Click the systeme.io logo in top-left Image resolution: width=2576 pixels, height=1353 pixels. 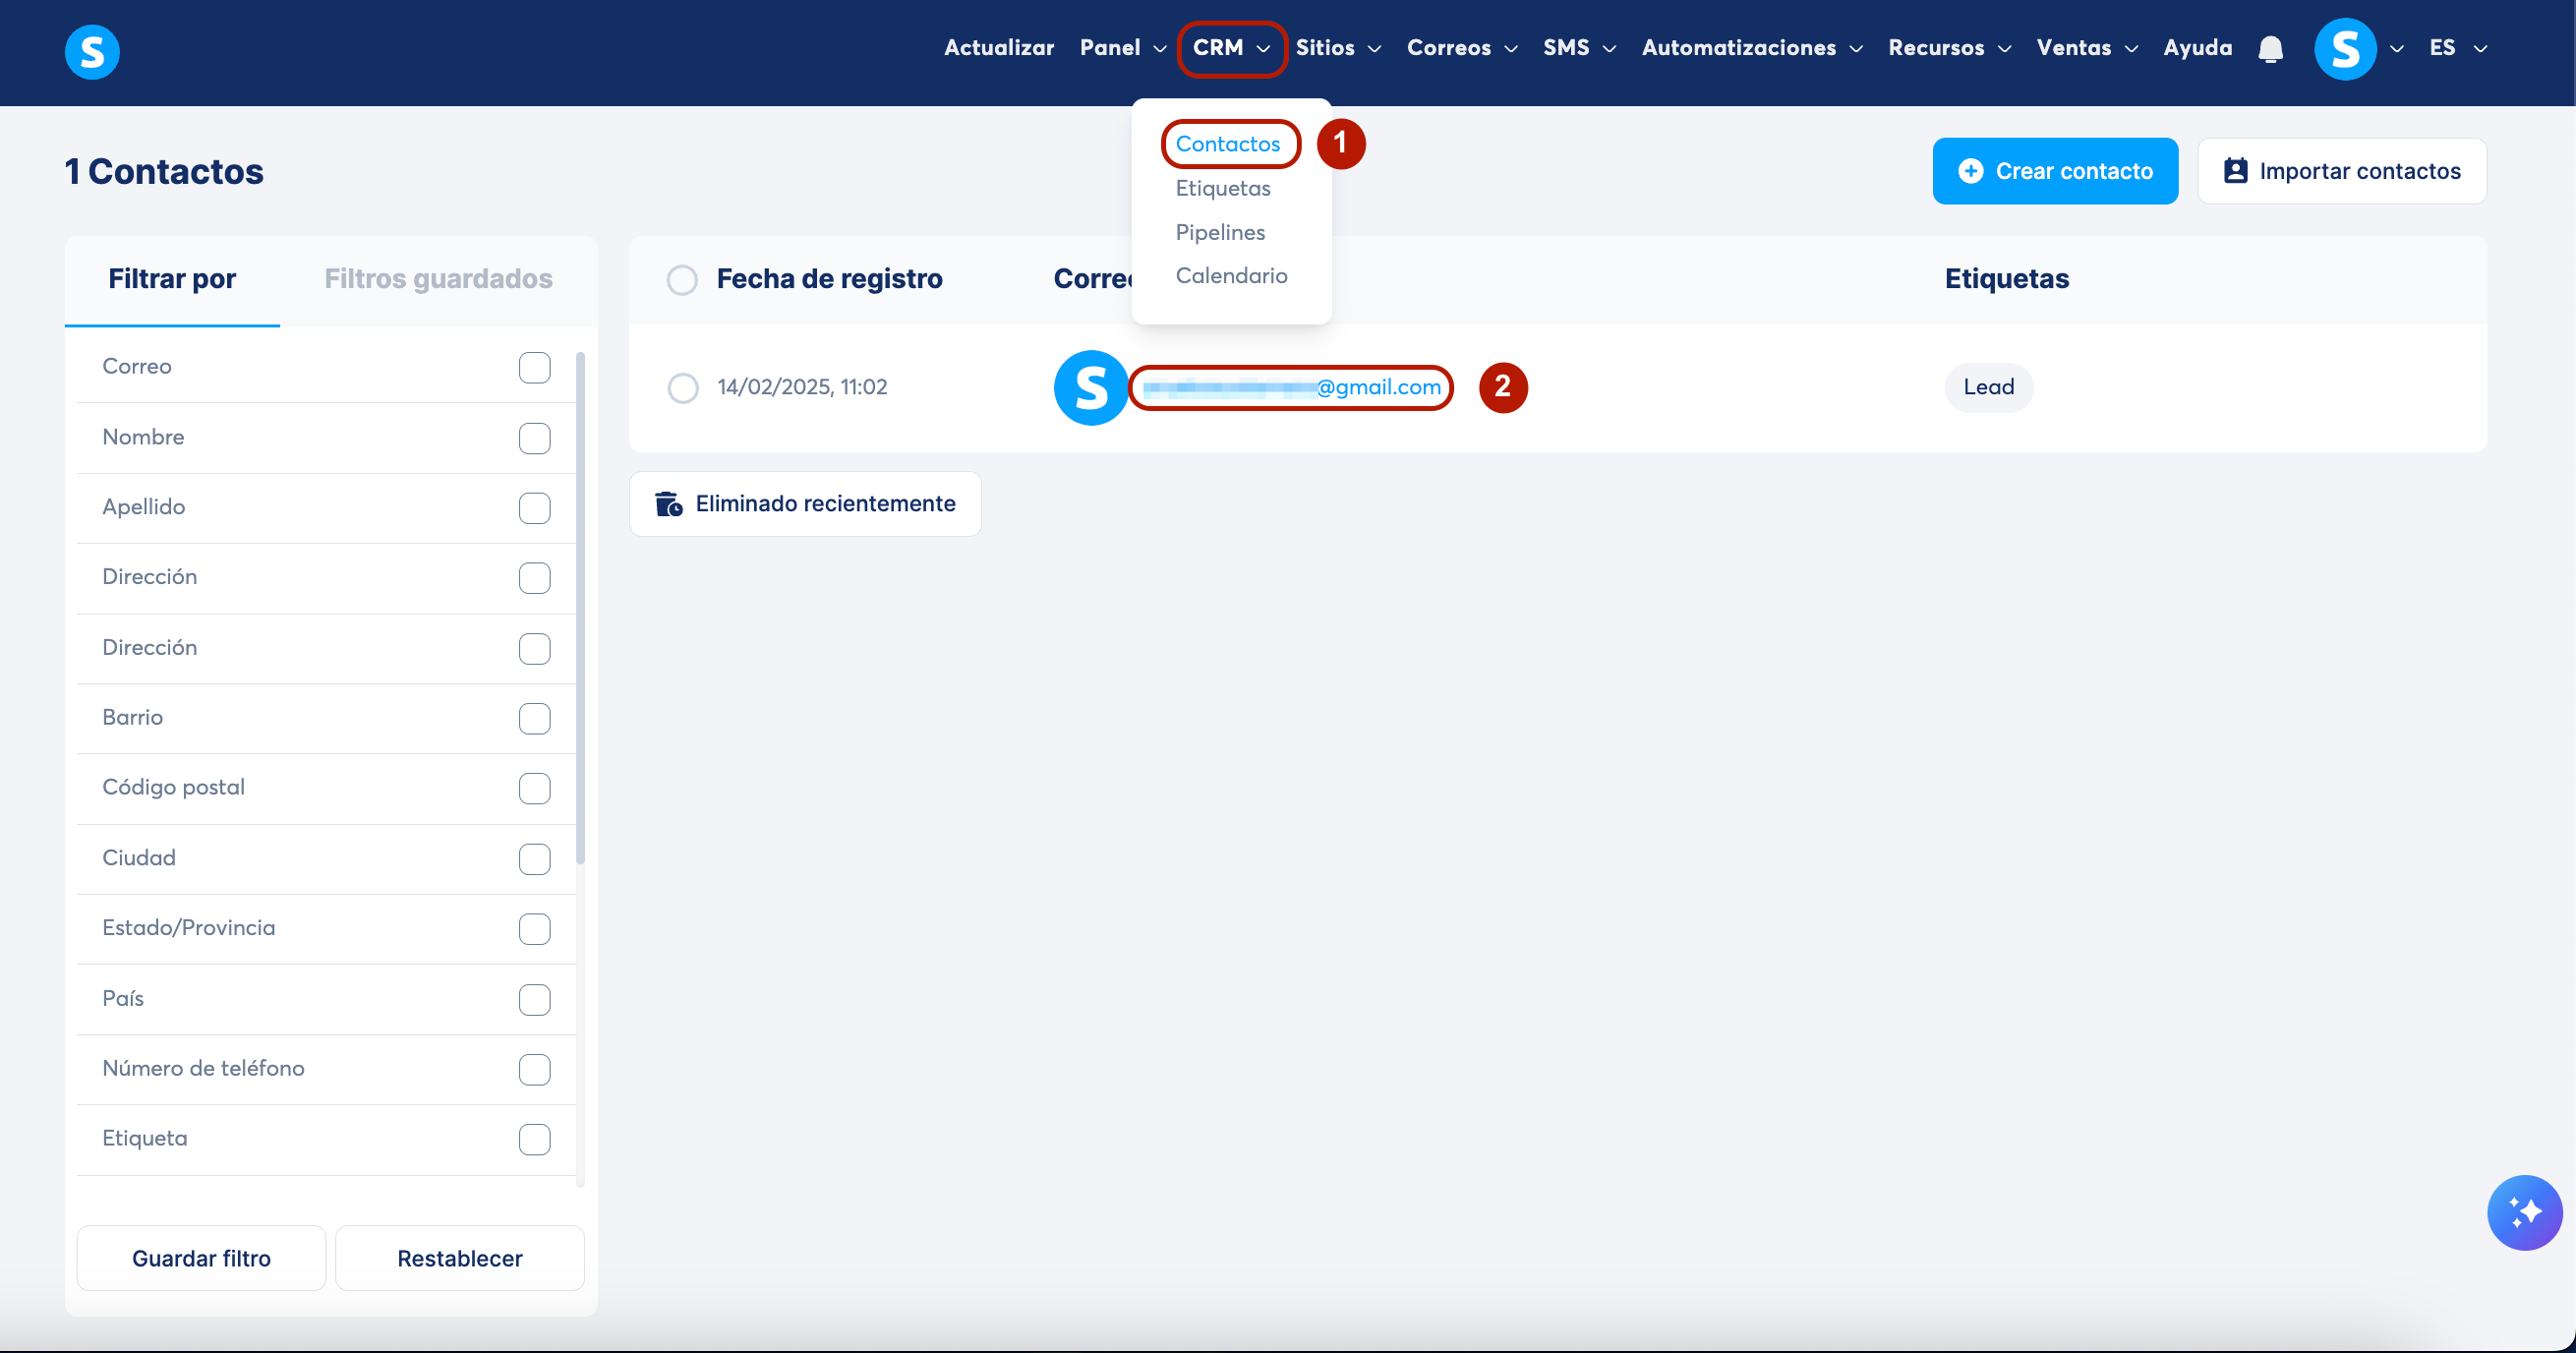[x=92, y=51]
